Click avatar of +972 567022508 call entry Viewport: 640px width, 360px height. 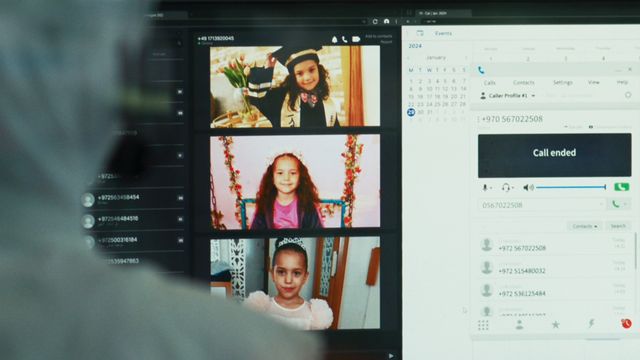(x=487, y=245)
